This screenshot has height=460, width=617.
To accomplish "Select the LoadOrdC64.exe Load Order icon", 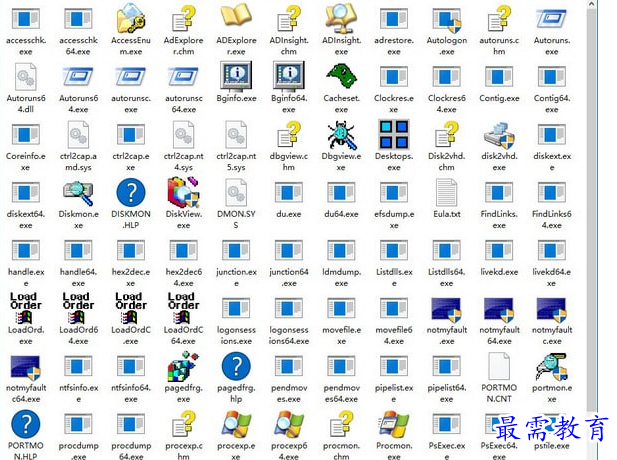I will click(183, 307).
